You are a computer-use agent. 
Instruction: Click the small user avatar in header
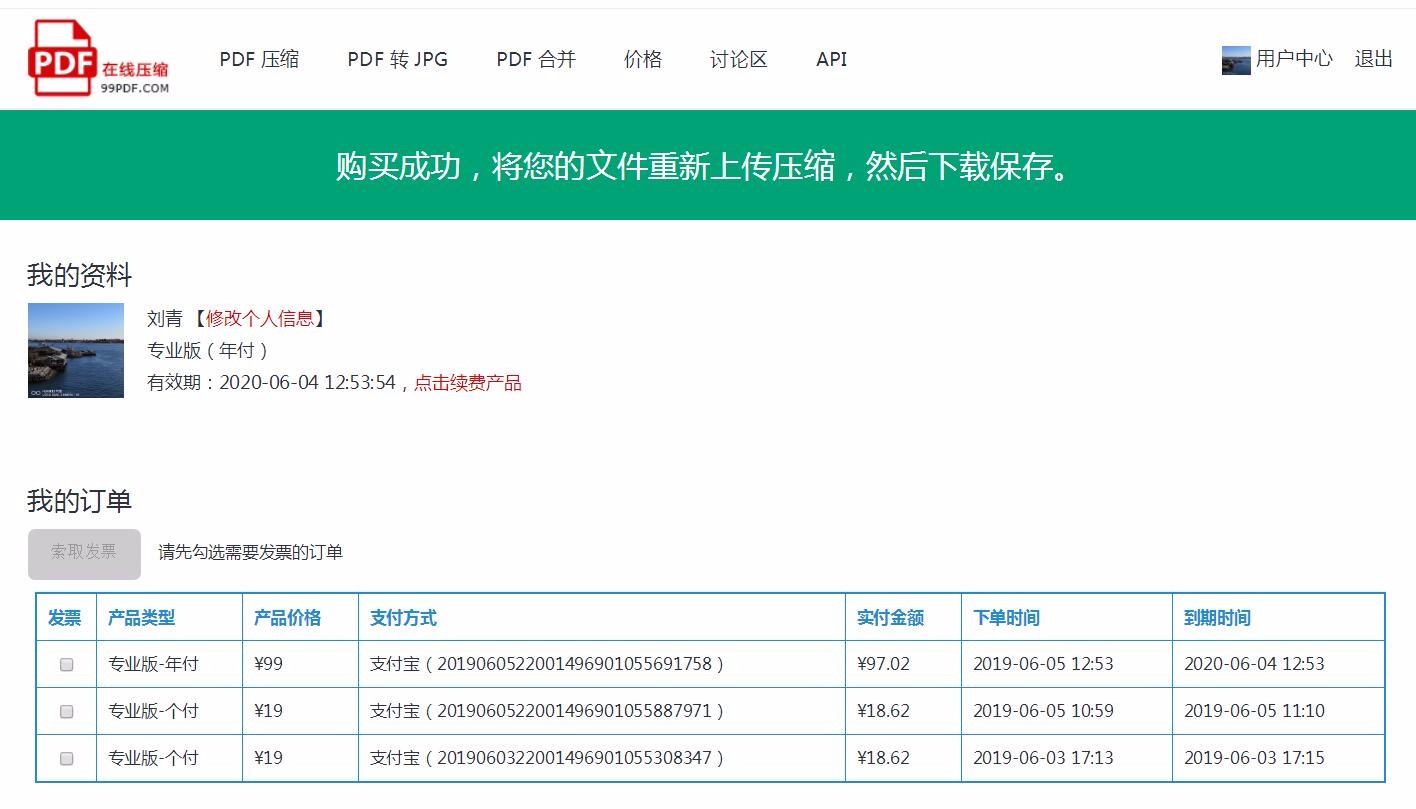[x=1236, y=60]
